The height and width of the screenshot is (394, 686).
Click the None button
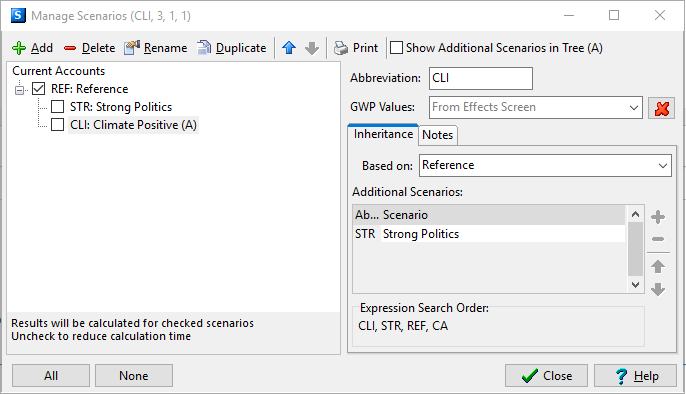click(x=134, y=376)
